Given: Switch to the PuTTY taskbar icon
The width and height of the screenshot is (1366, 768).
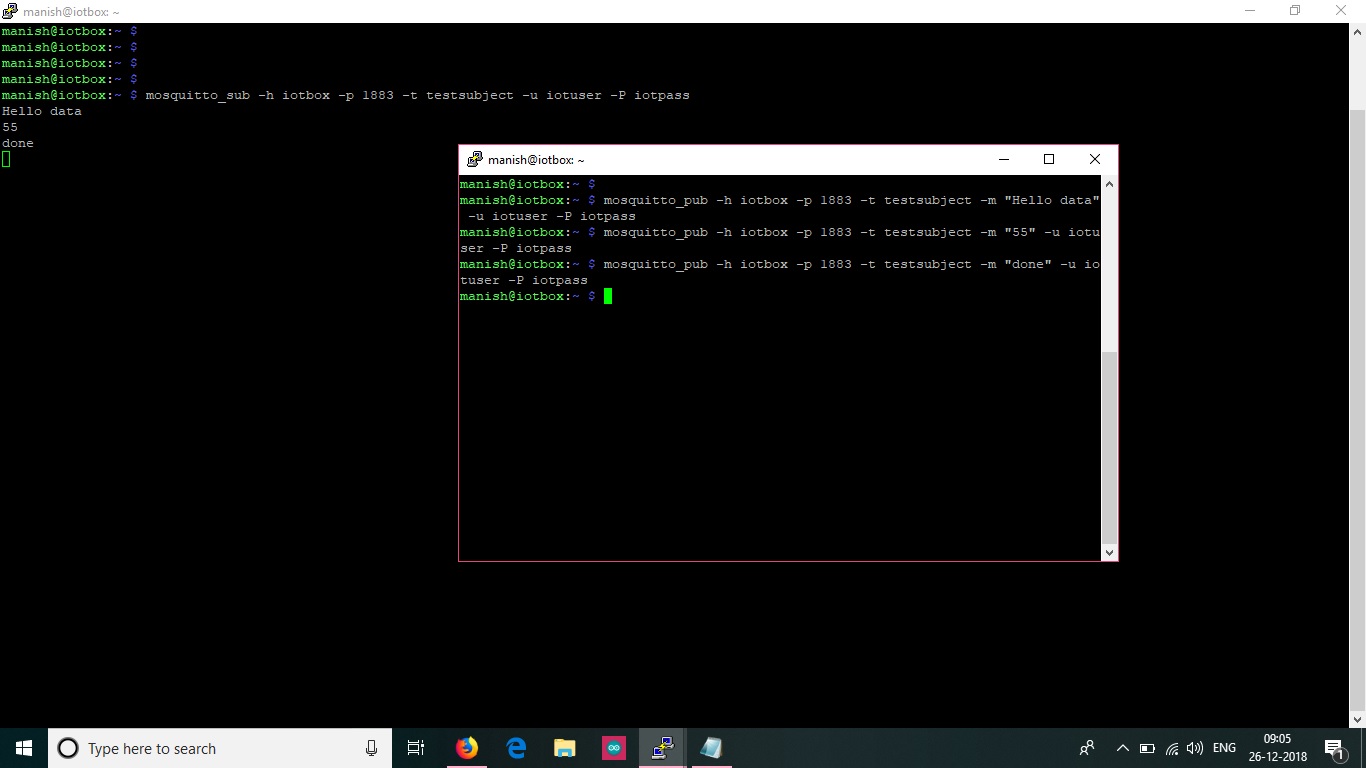Looking at the screenshot, I should point(662,748).
